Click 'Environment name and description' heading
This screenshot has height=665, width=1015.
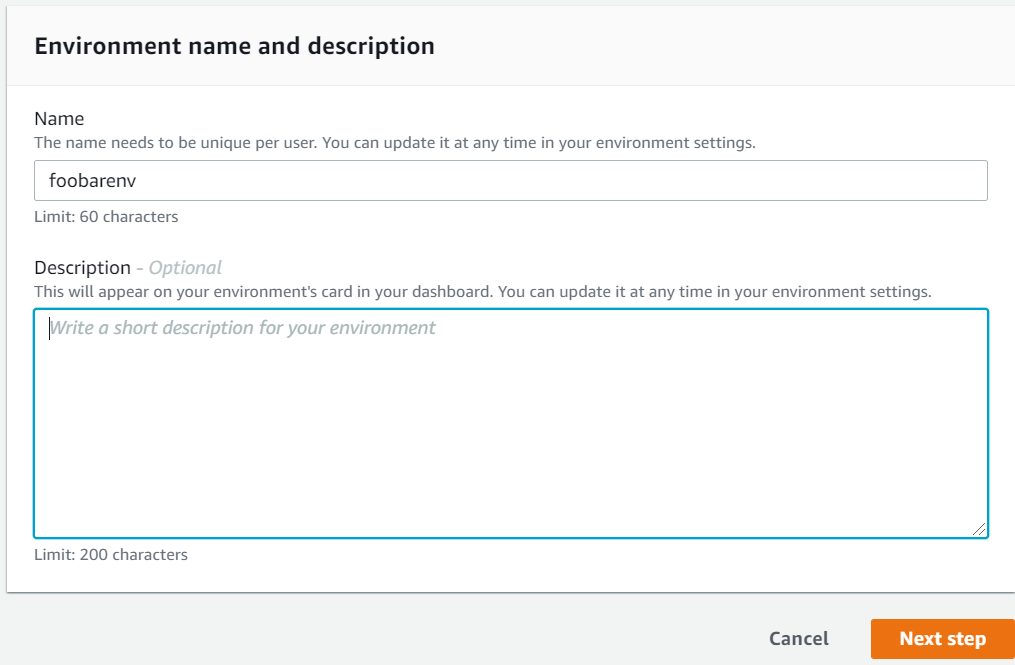coord(234,46)
